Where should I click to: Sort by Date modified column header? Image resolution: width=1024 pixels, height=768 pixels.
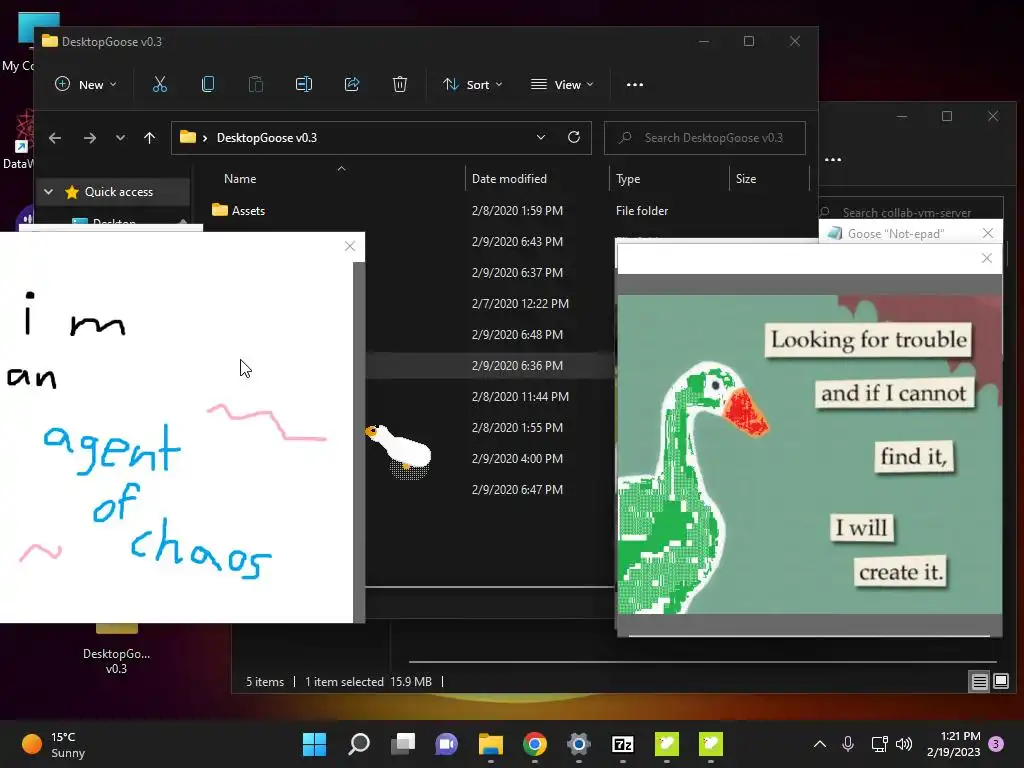tap(509, 179)
